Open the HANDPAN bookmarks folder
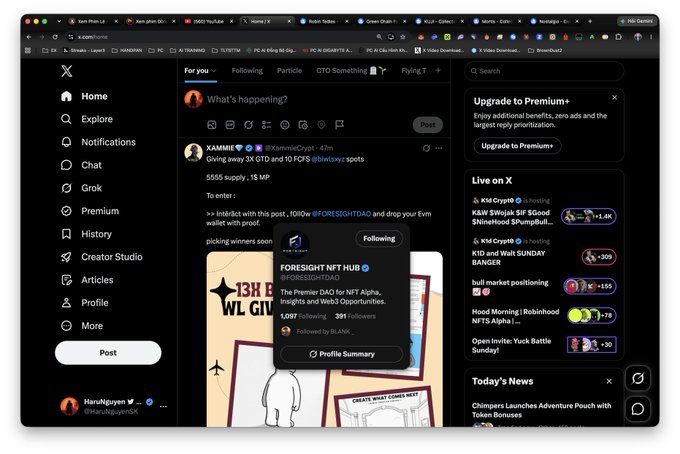This screenshot has height=454, width=680. pos(127,50)
